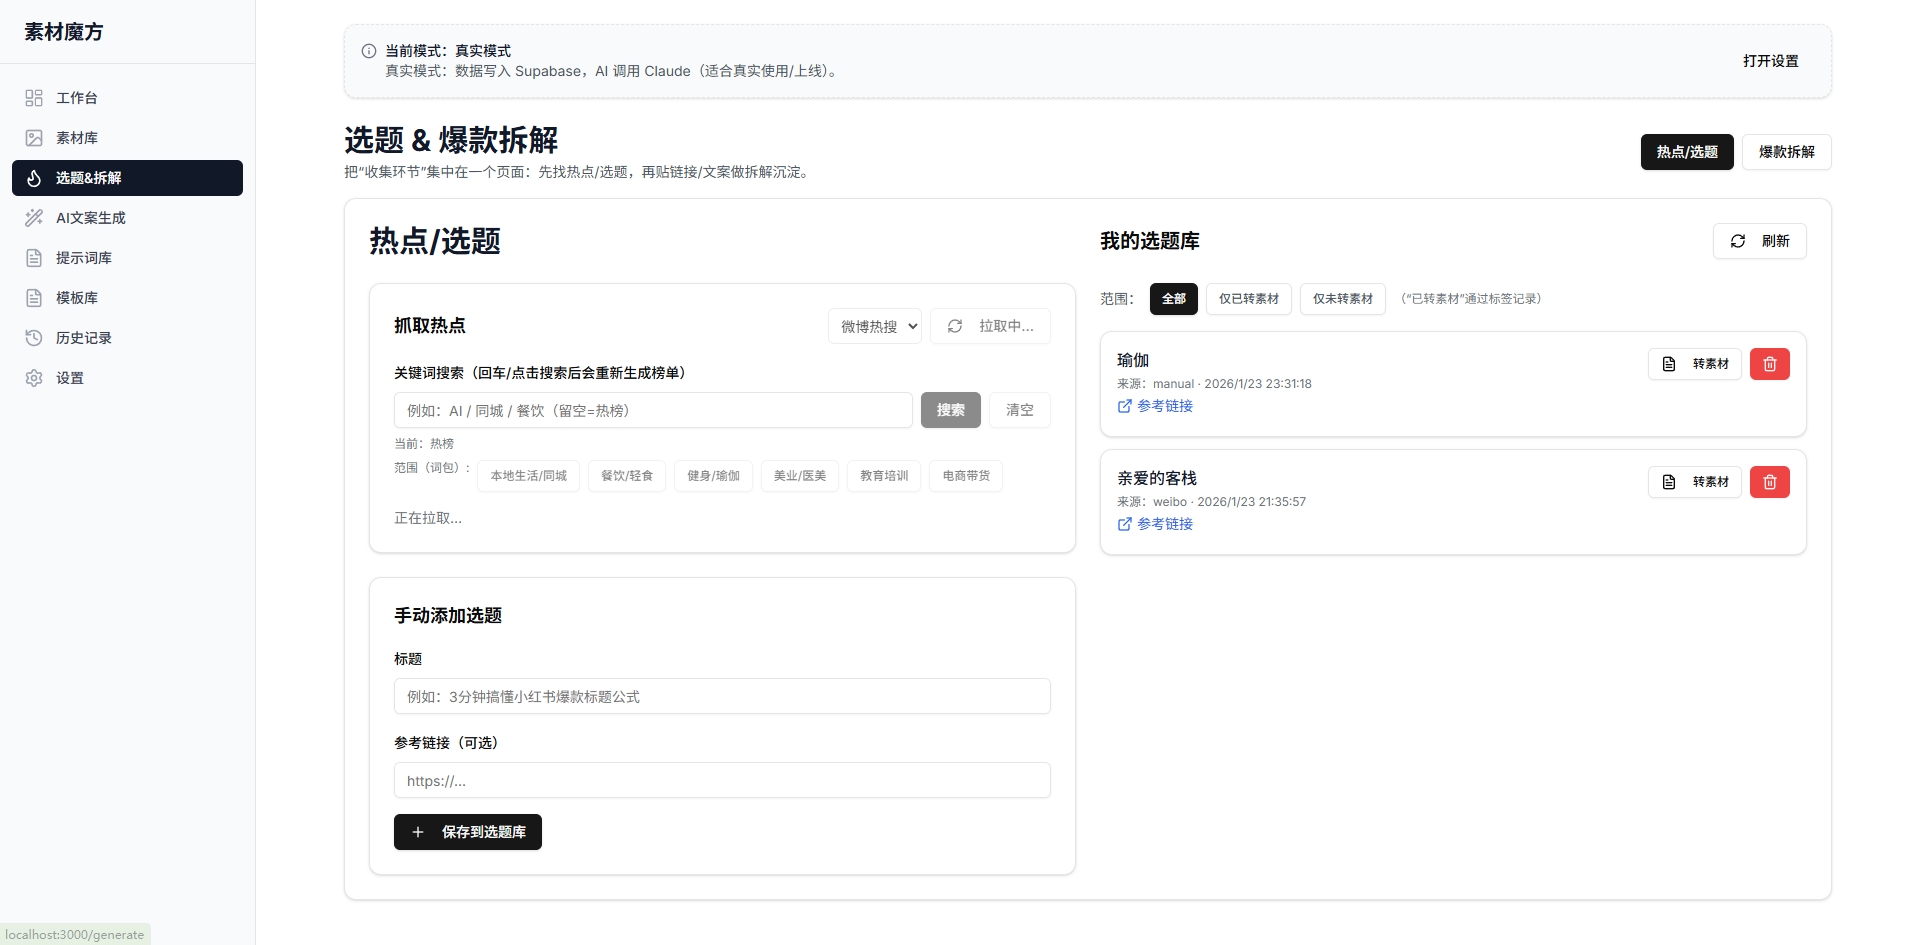Click the 保存到选题库 button

tap(467, 831)
